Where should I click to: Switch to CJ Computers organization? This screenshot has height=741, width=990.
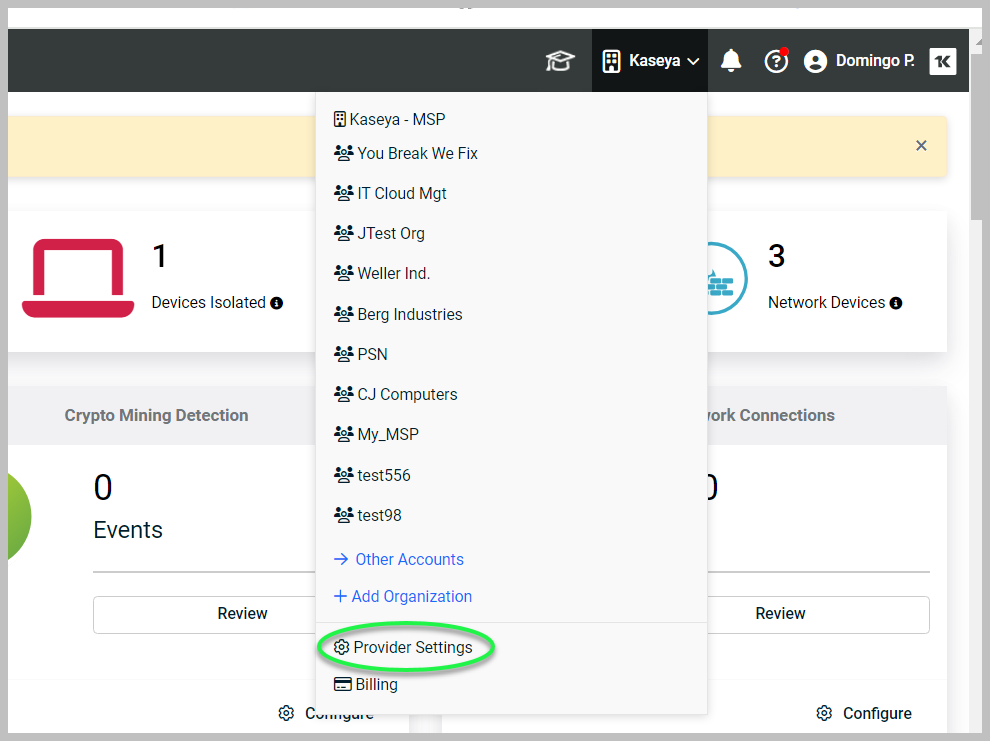pyautogui.click(x=395, y=394)
